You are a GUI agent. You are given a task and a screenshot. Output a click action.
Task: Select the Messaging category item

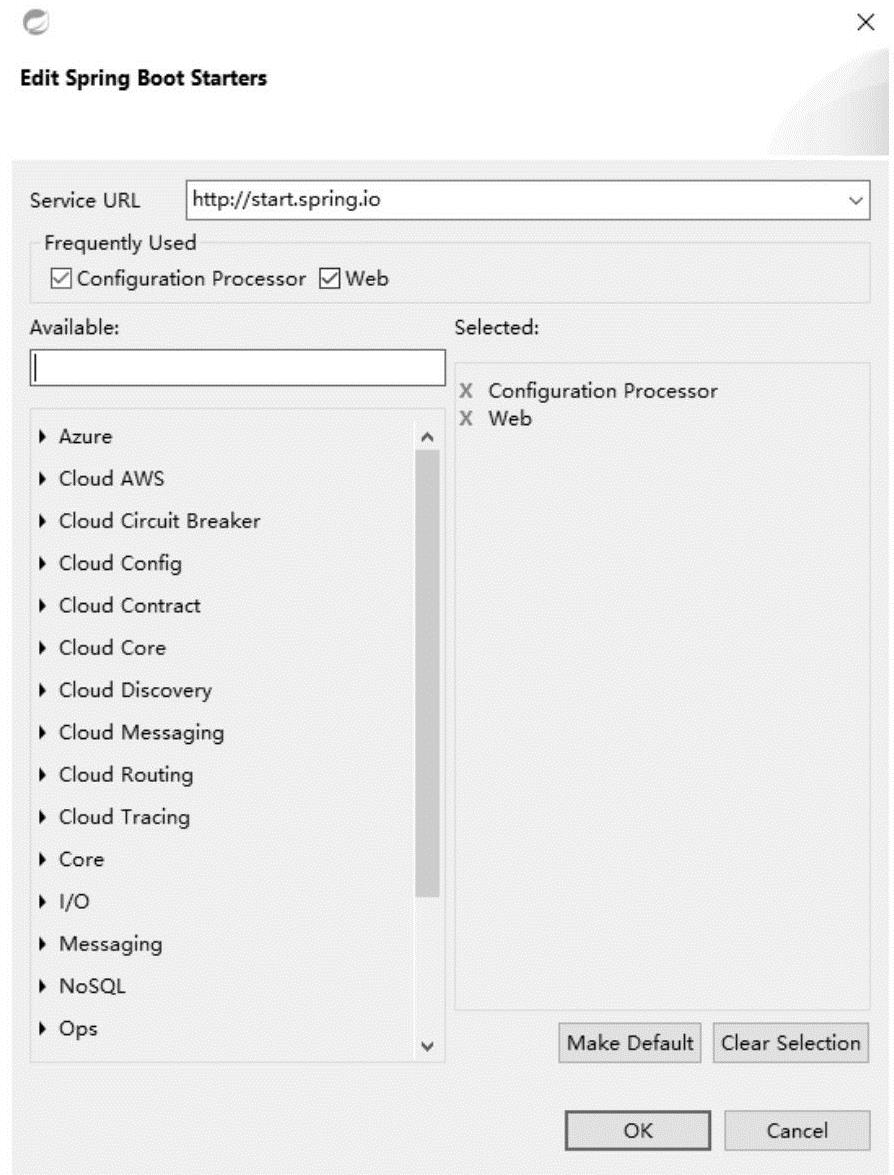(110, 944)
